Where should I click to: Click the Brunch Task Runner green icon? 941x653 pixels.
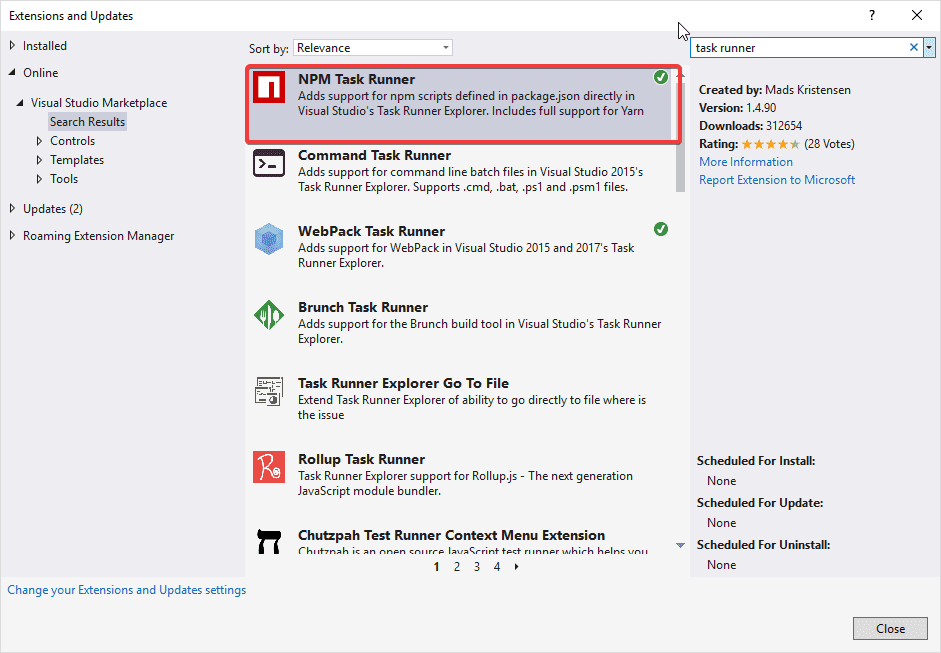(x=268, y=316)
